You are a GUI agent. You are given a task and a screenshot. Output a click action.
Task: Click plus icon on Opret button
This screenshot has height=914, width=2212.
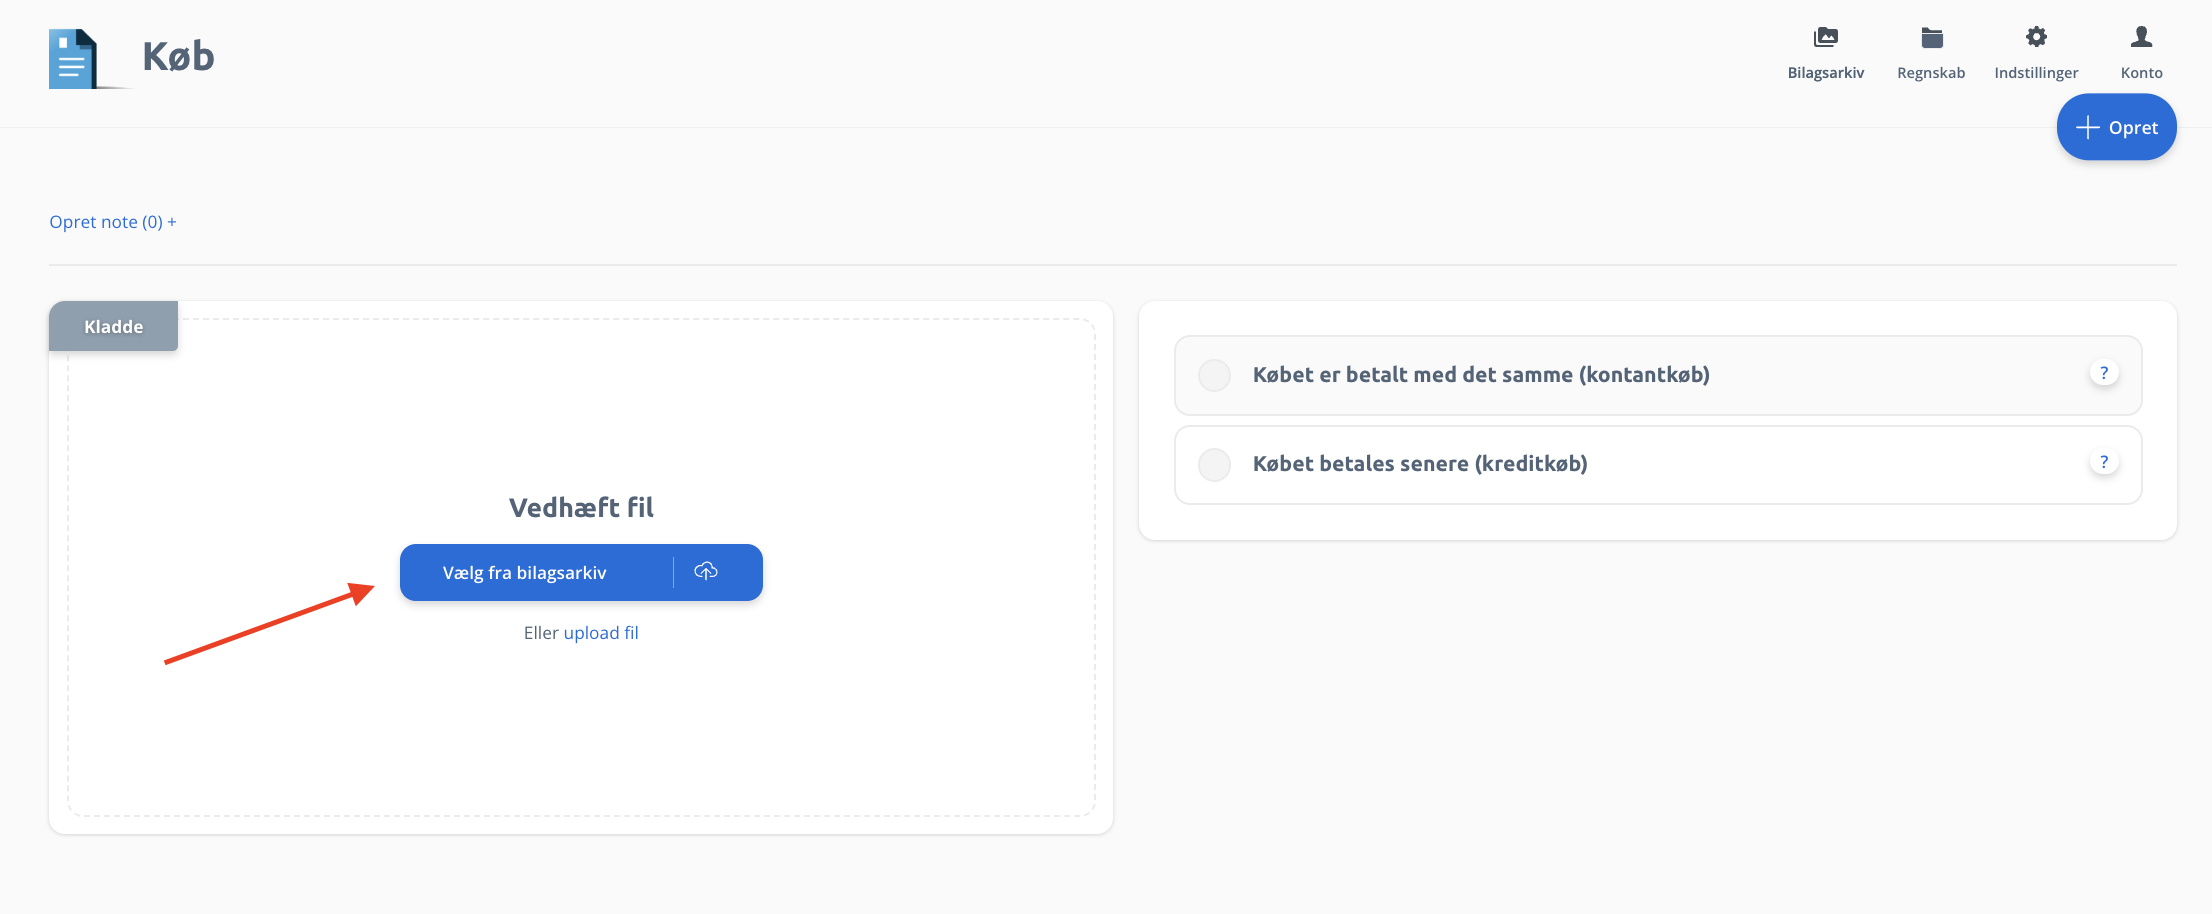(x=2088, y=127)
